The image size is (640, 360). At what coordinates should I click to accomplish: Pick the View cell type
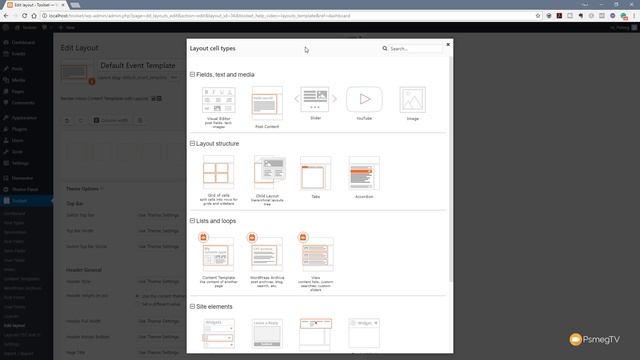tap(316, 261)
